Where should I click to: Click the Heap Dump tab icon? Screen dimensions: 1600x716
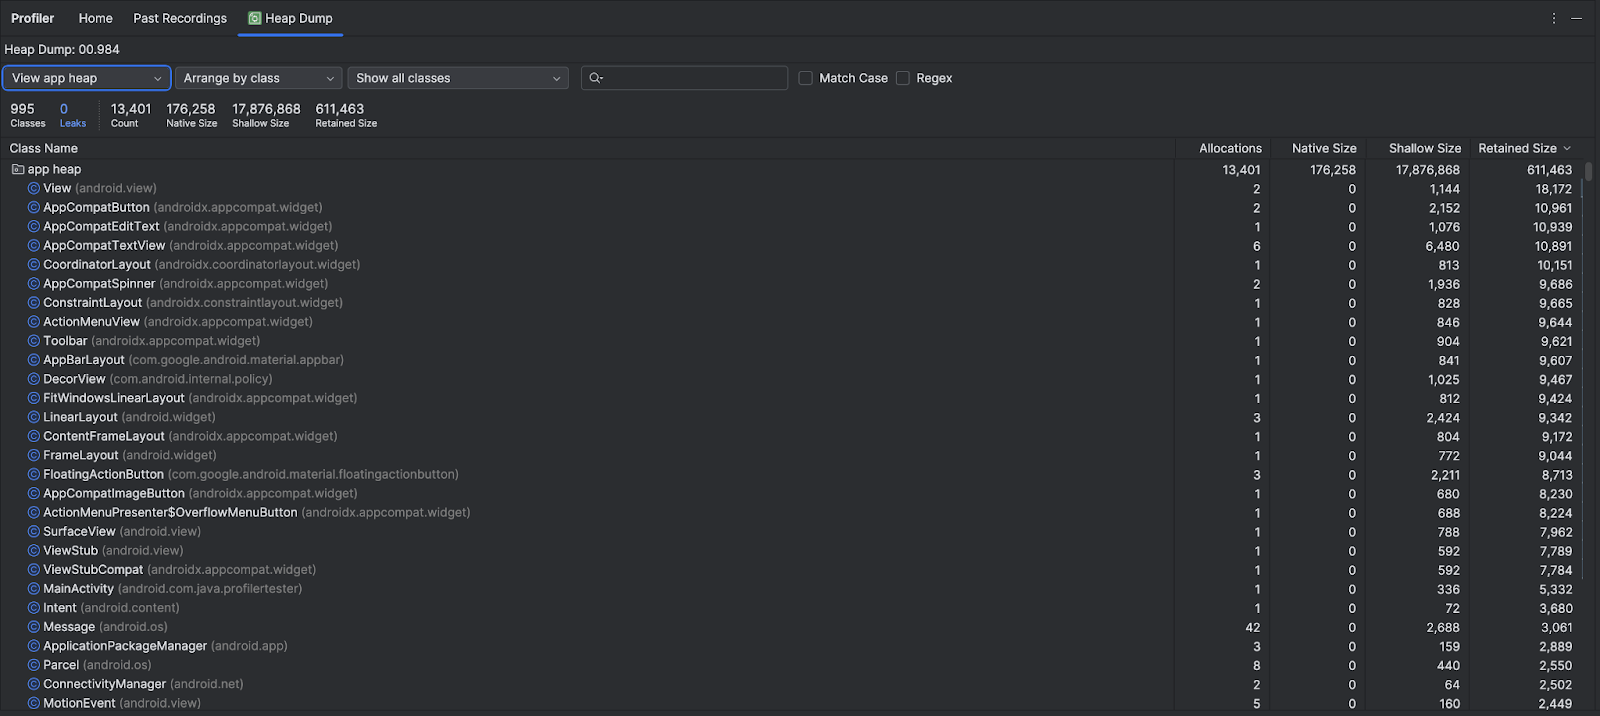click(x=254, y=18)
